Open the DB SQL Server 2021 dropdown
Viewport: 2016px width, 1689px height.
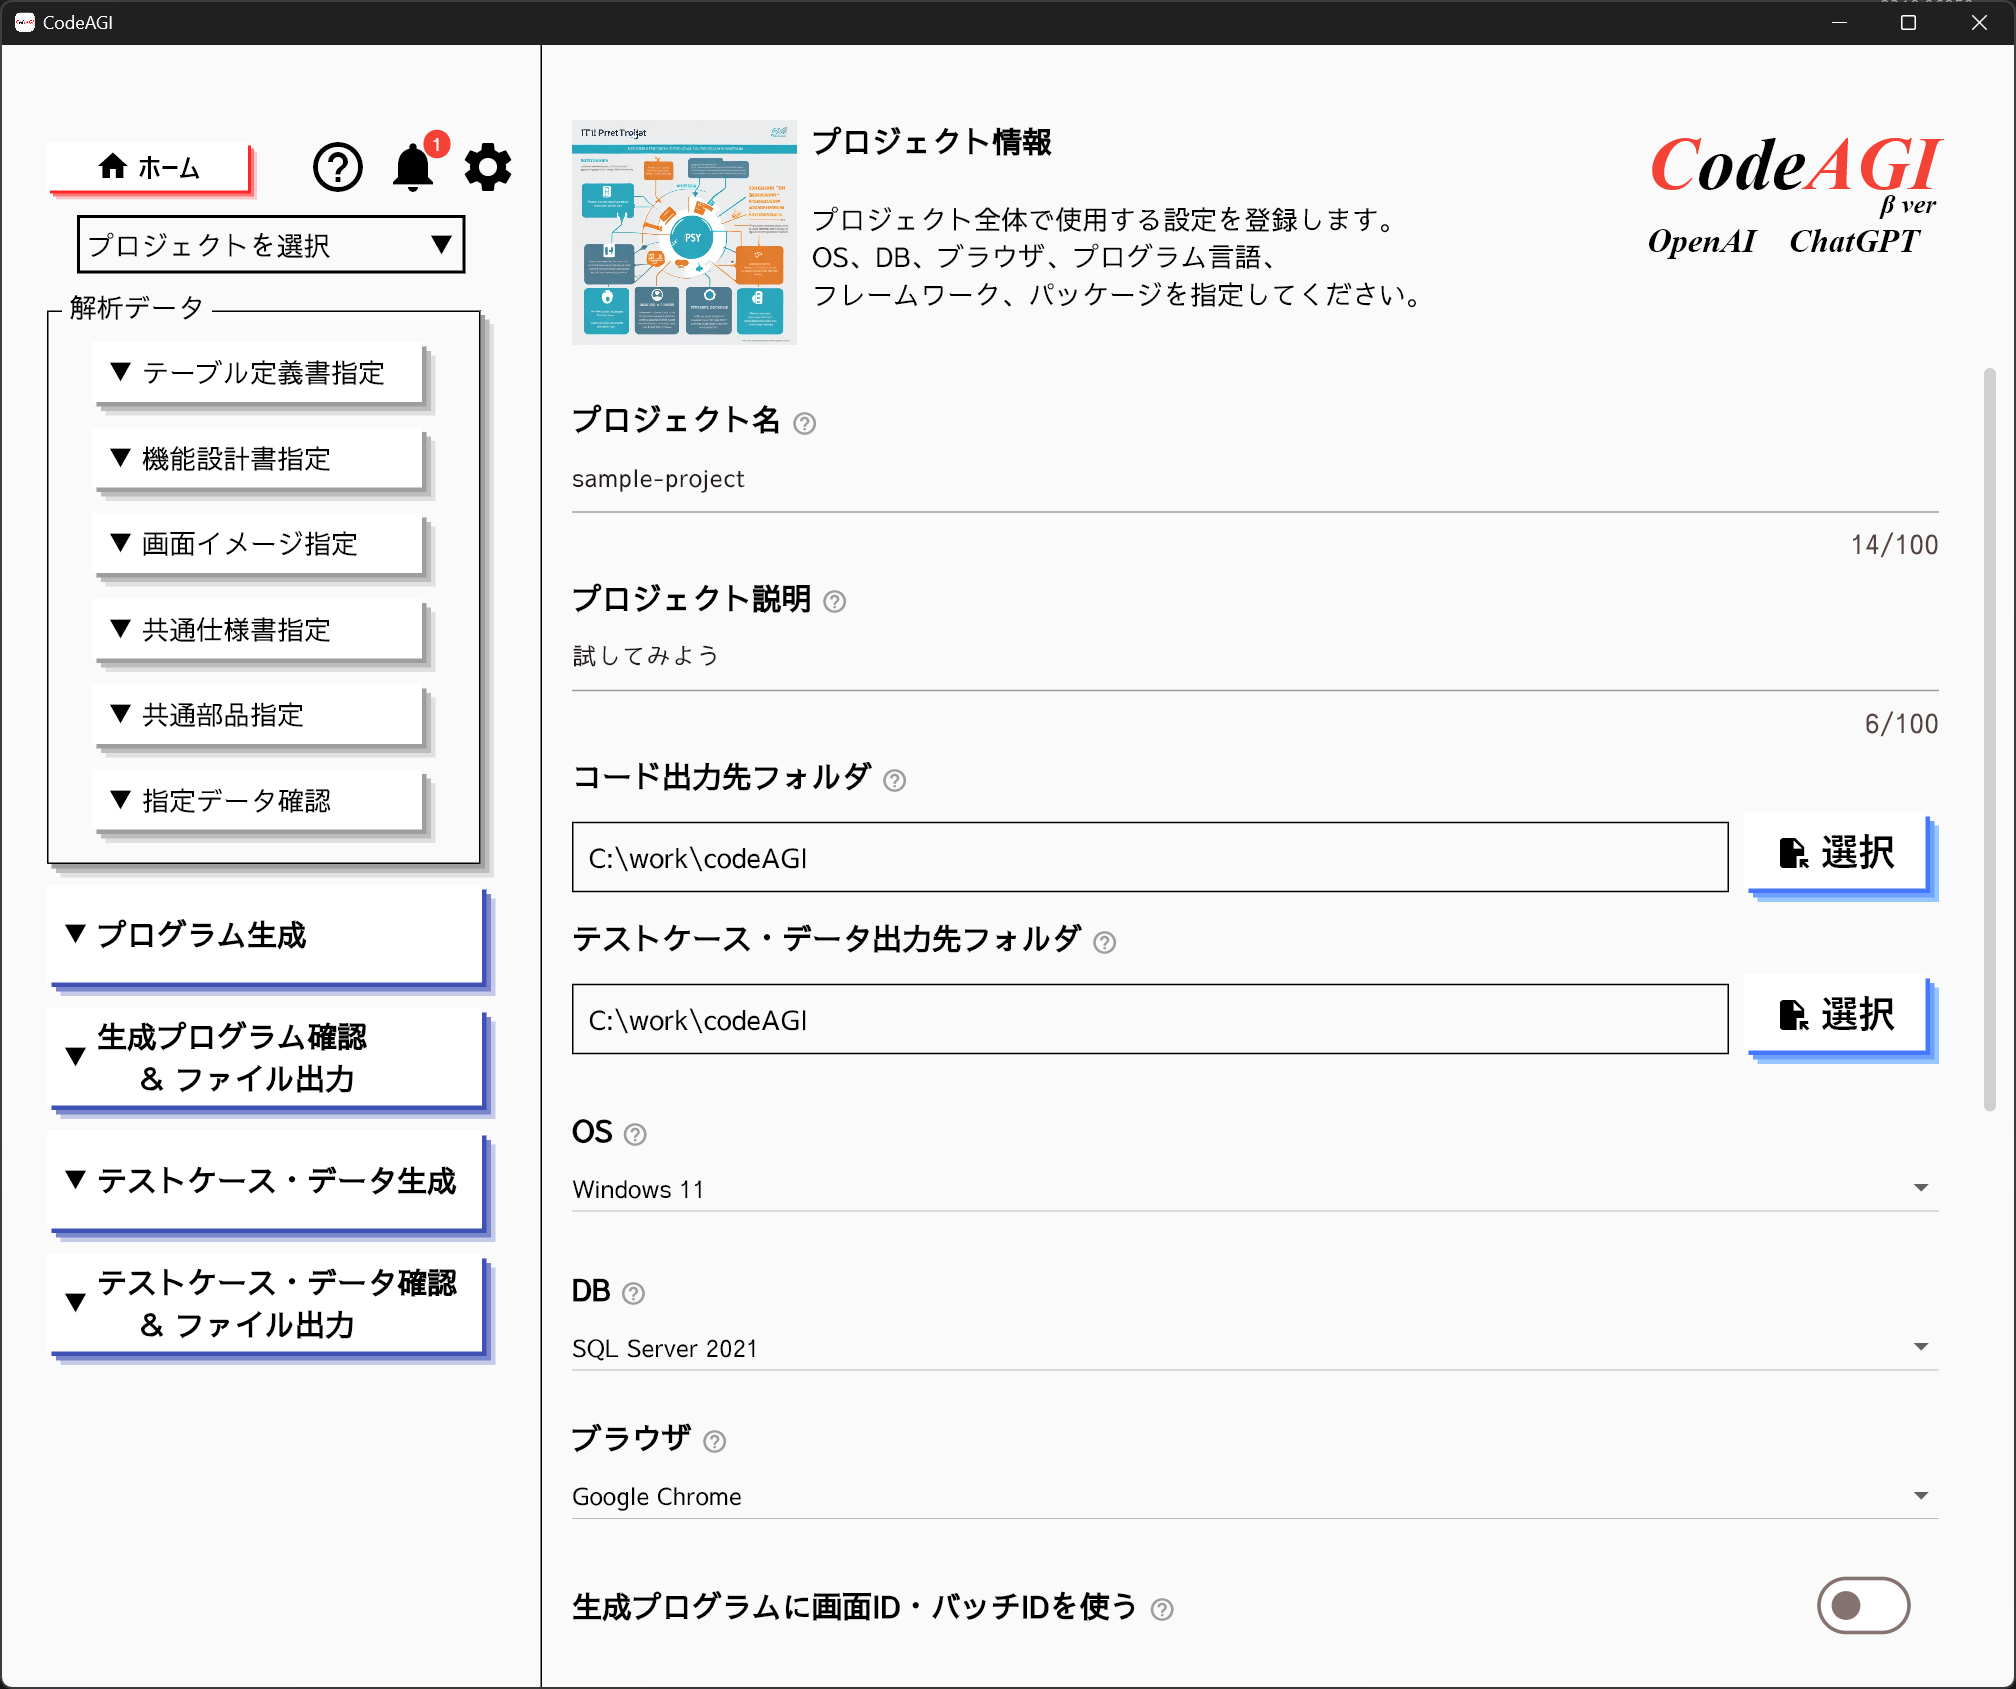[1254, 1348]
